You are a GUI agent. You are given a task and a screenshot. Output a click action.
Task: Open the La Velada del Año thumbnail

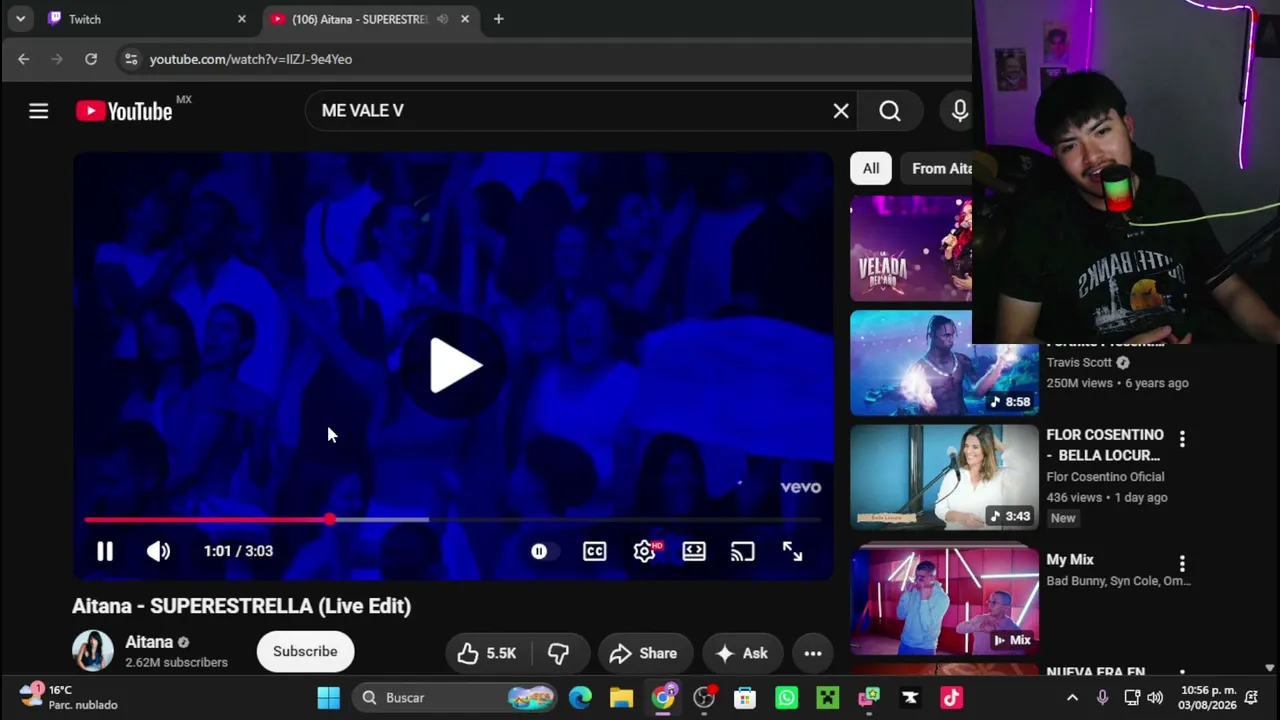pos(910,248)
